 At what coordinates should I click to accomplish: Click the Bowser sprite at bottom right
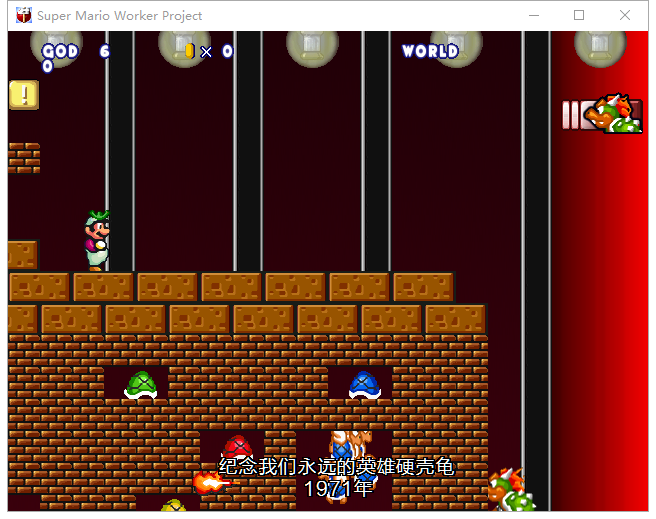[510, 490]
